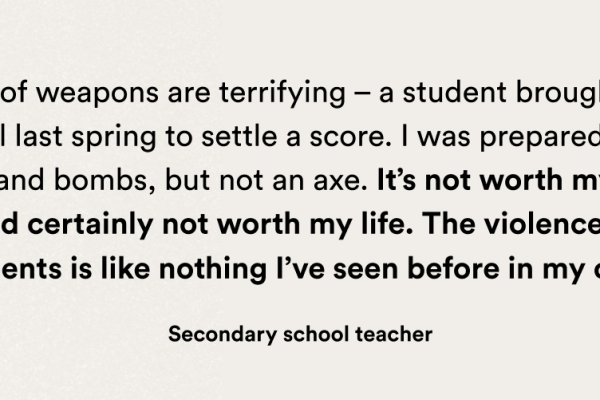Click the word "last" in the second line

coord(39,136)
